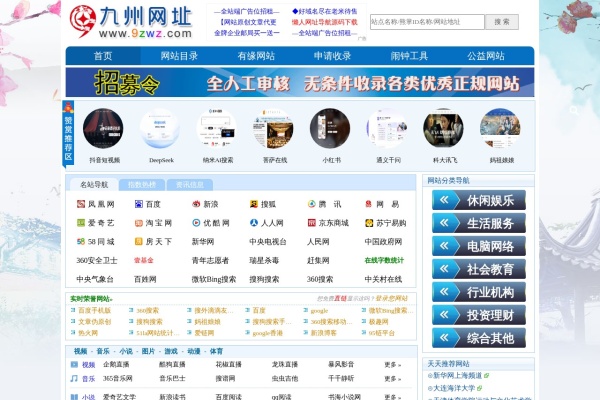Expand 更多 in the 小说 row

(x=393, y=397)
